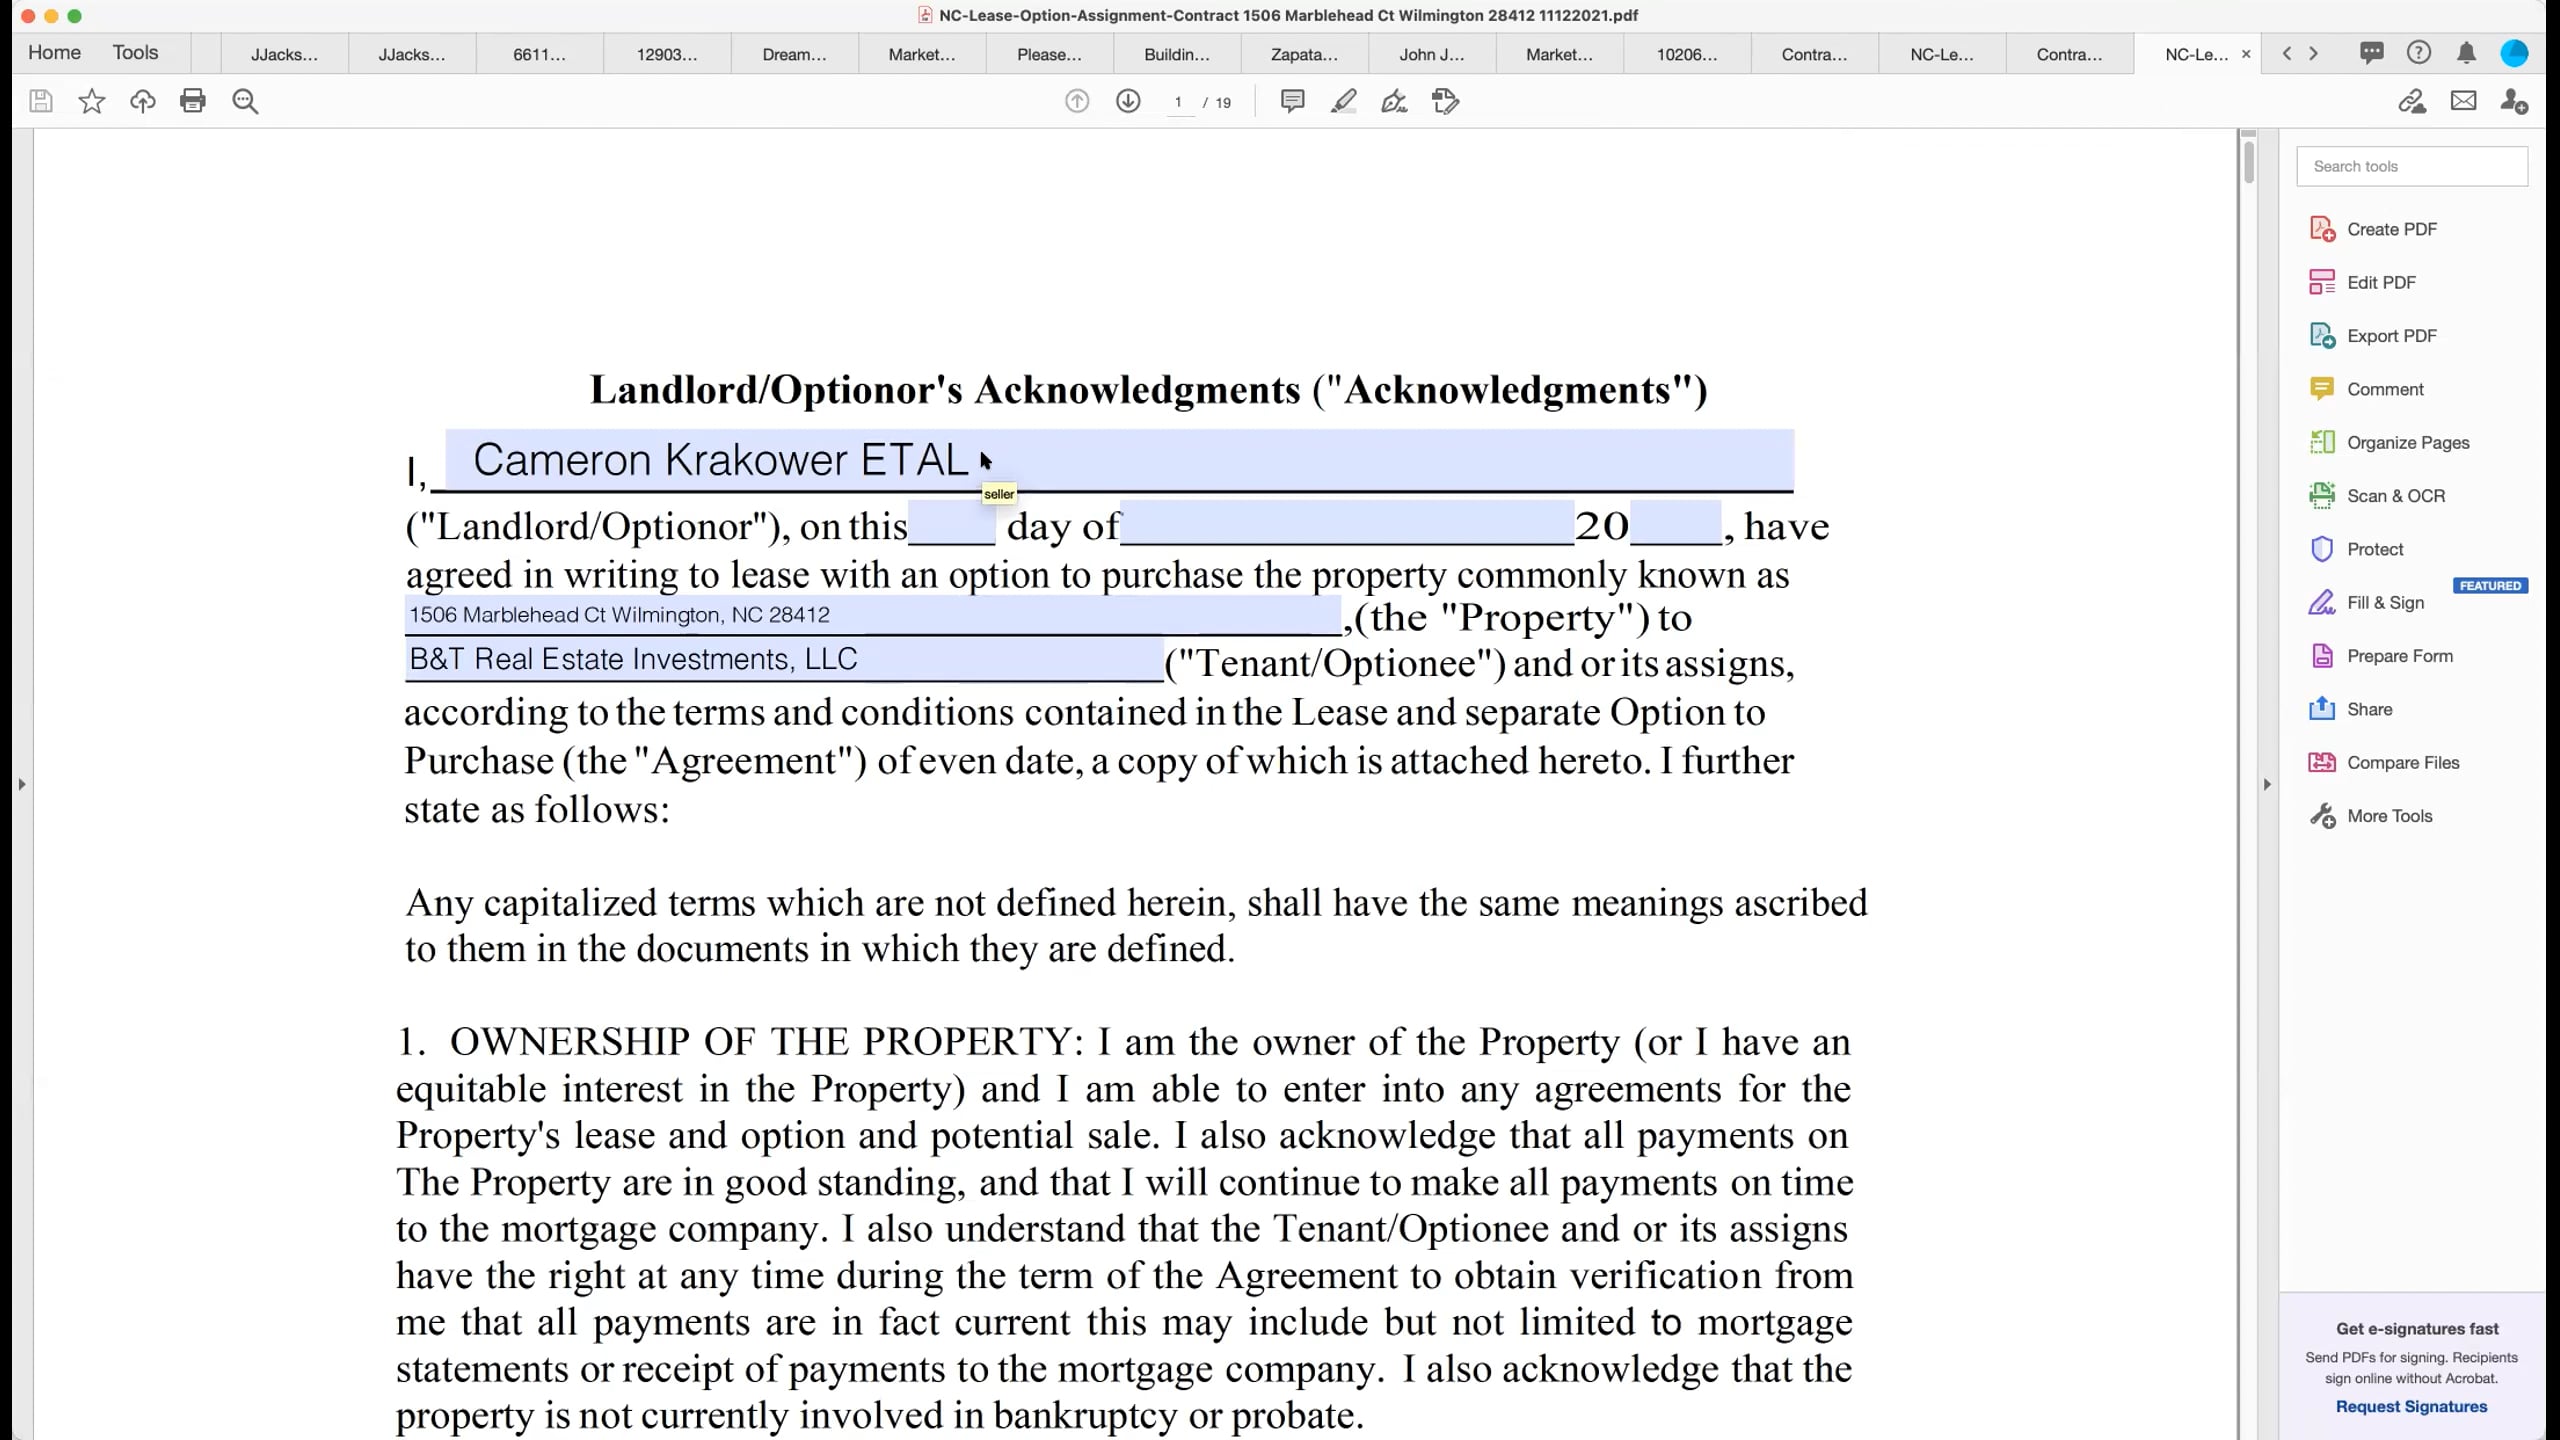Open notifications bell
This screenshot has width=2560, height=1440.
tap(2467, 53)
